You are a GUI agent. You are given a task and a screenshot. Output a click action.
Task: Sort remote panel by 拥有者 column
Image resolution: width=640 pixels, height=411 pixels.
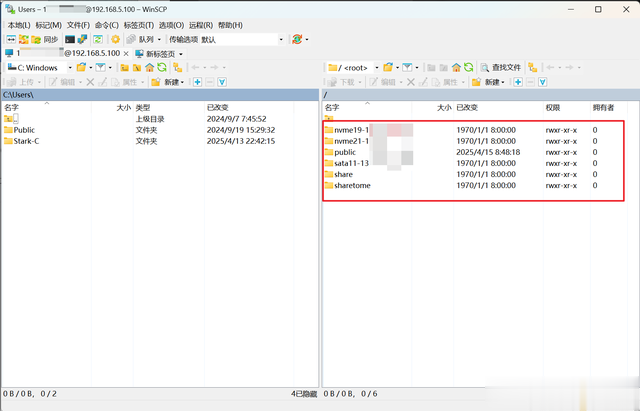[608, 108]
